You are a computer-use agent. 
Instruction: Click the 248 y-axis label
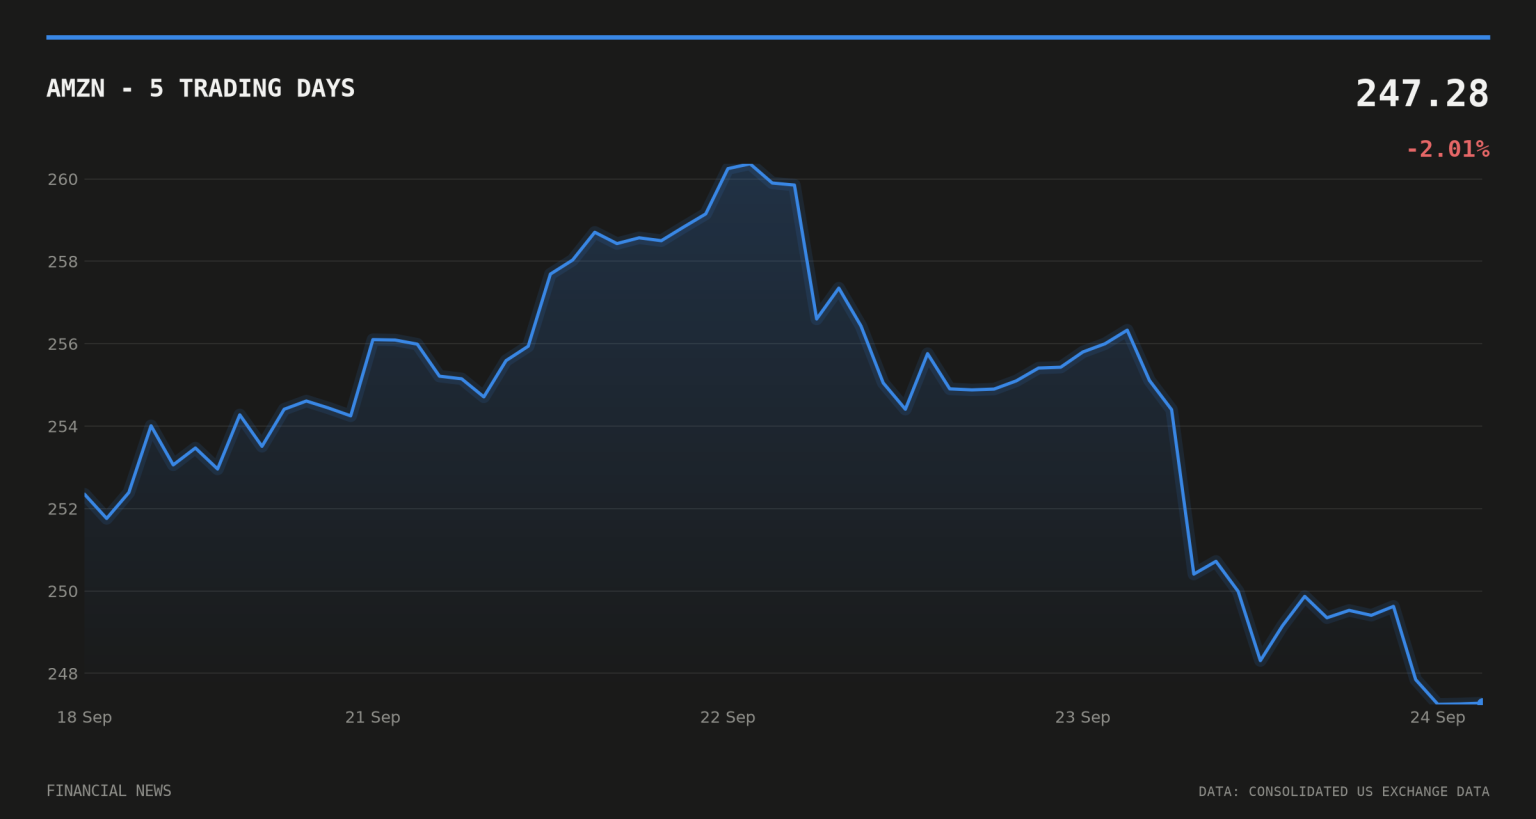(x=62, y=674)
